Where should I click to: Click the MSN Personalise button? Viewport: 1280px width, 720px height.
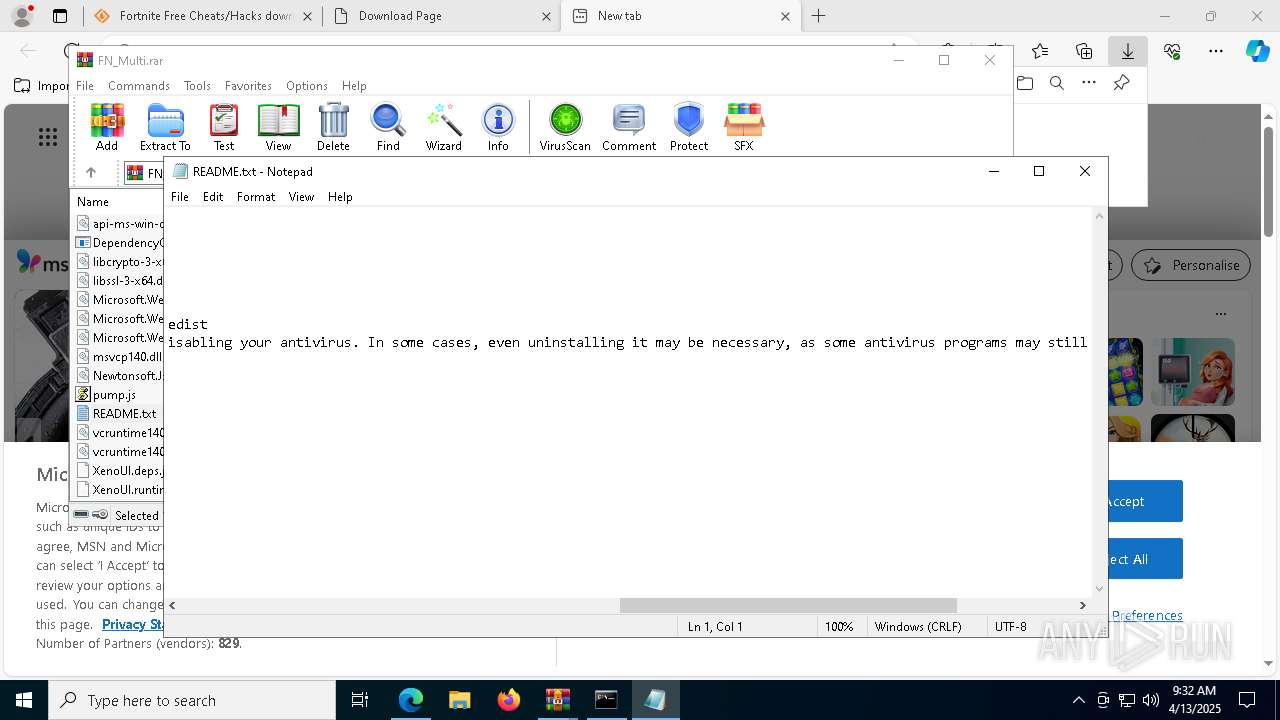pos(1191,265)
